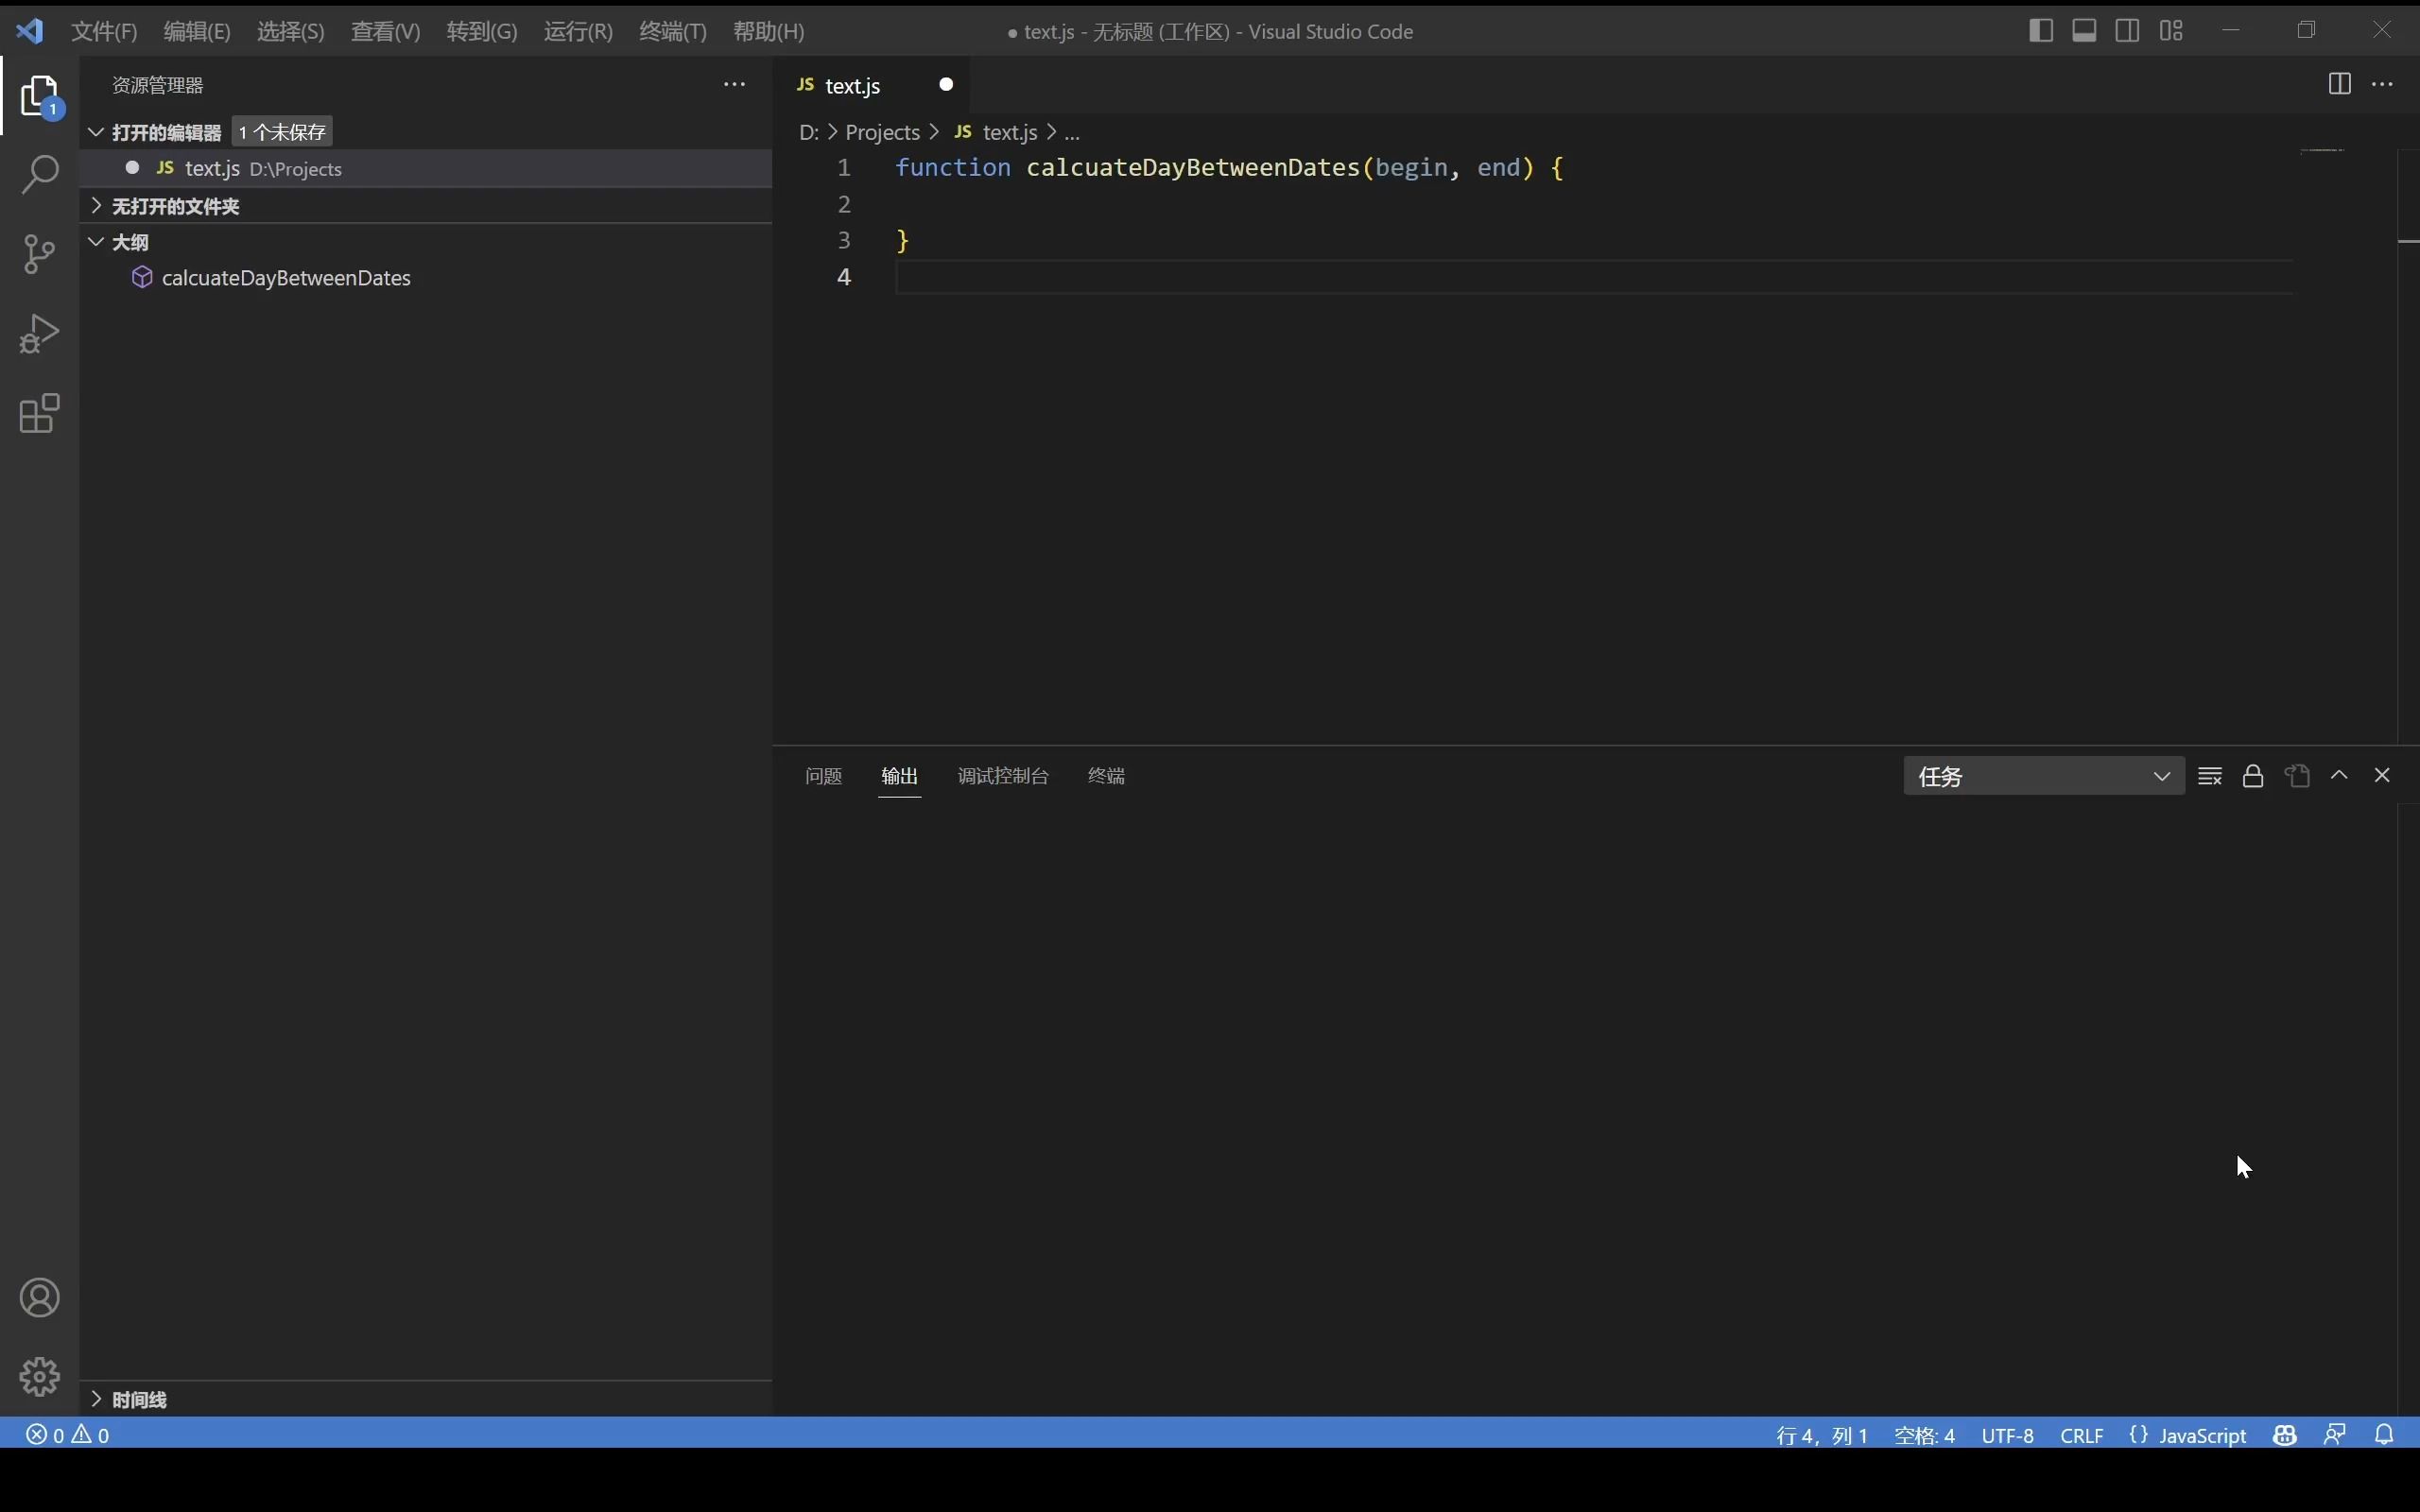Toggle bottom panel visibility in title bar
The width and height of the screenshot is (2420, 1512).
[x=2084, y=31]
